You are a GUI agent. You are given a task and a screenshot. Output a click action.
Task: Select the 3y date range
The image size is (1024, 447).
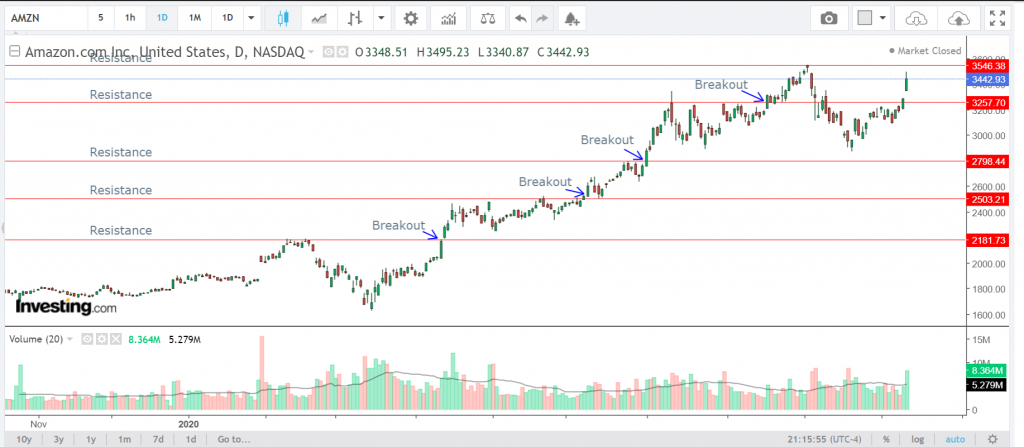pos(59,439)
